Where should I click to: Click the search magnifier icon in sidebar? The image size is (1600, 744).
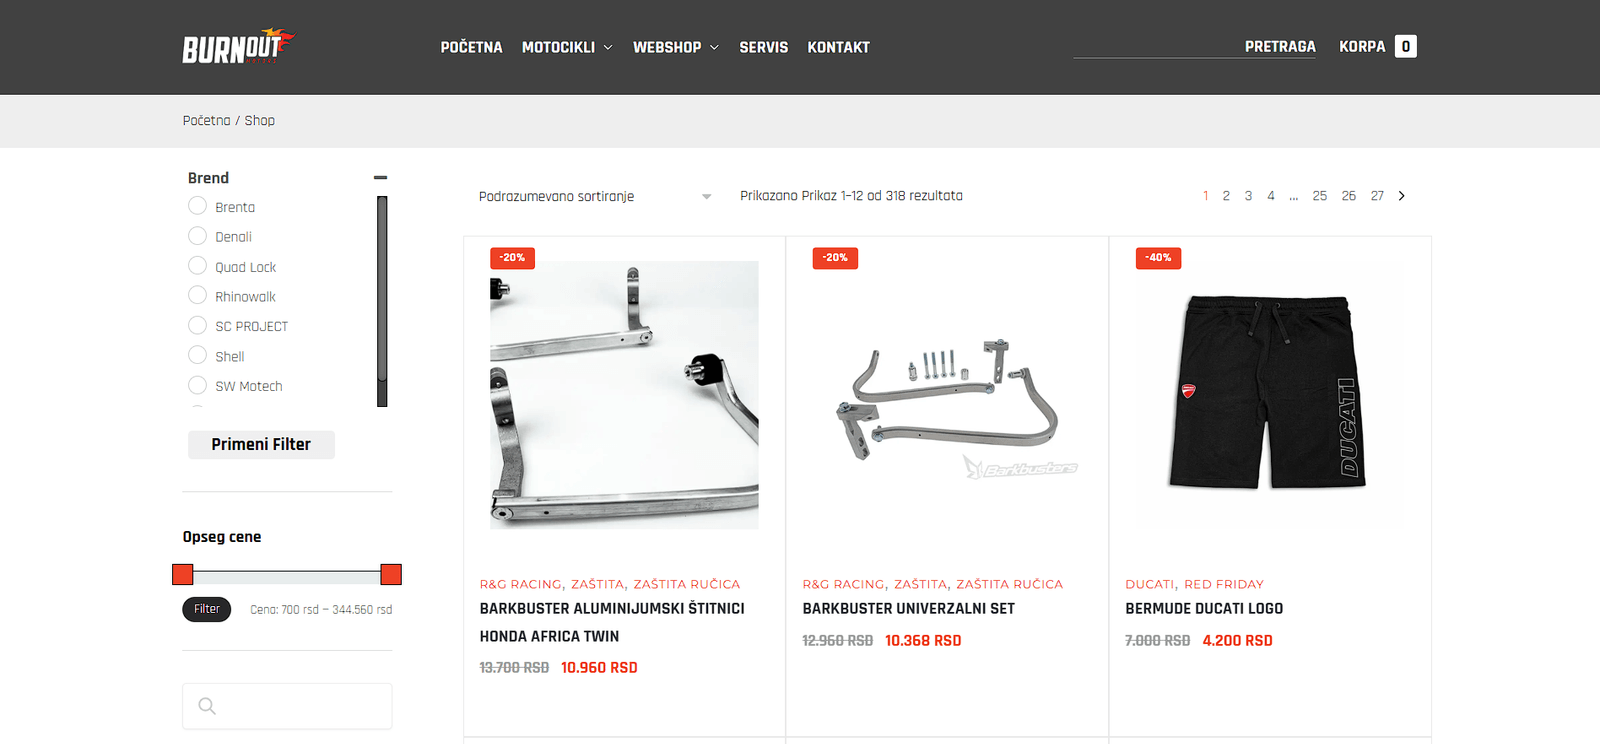tap(207, 706)
